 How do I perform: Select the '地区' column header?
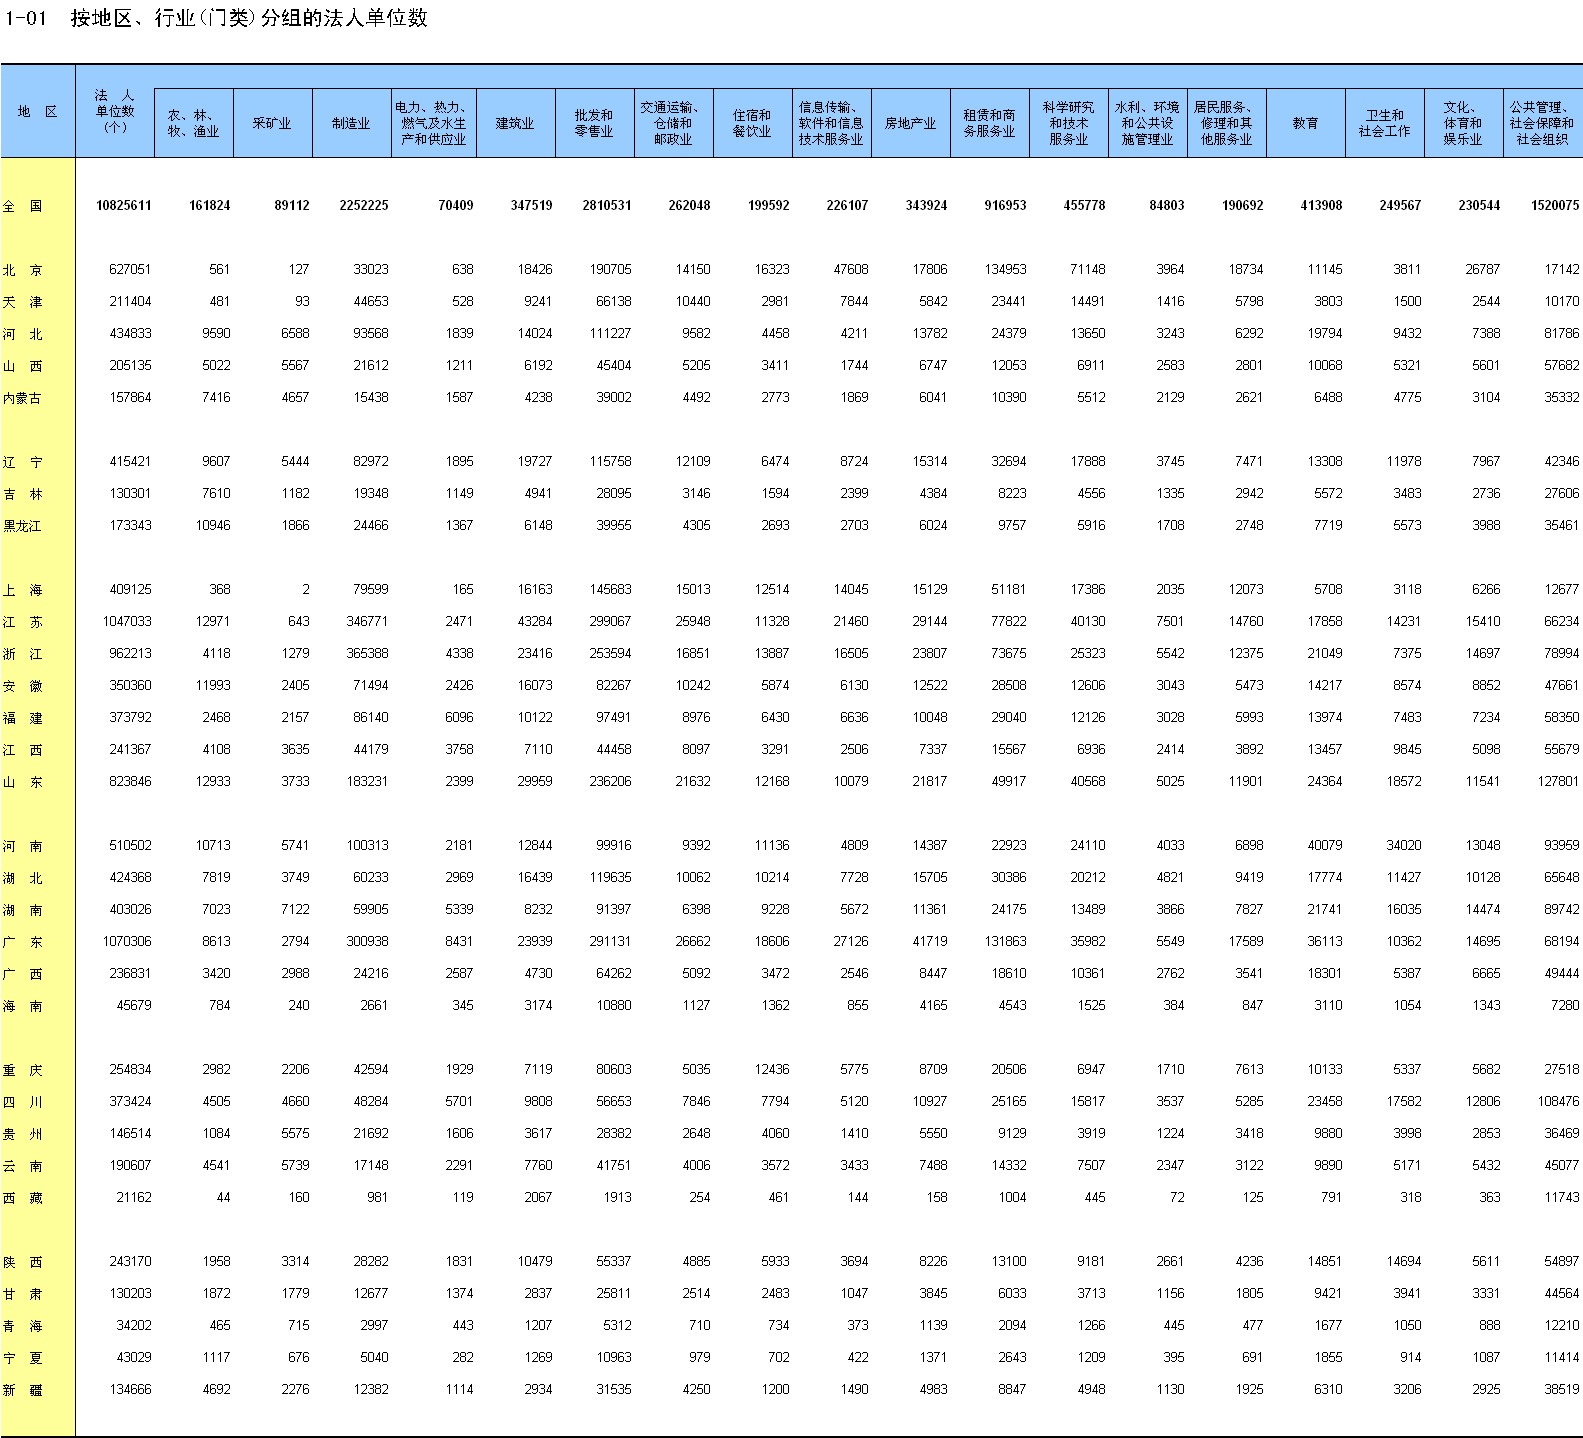38,111
